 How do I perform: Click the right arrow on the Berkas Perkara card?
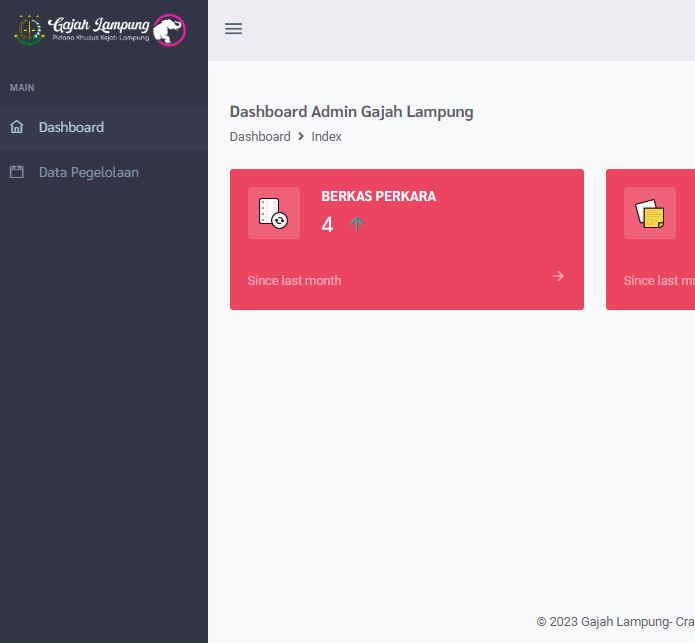point(558,276)
